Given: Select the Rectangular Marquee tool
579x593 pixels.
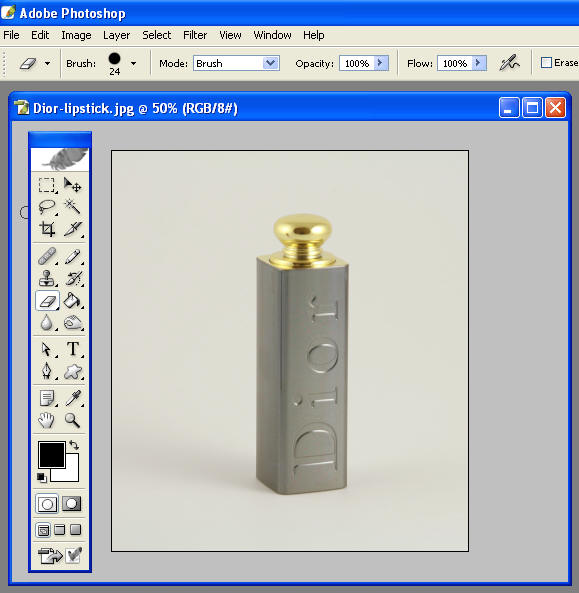Looking at the screenshot, I should [x=47, y=185].
